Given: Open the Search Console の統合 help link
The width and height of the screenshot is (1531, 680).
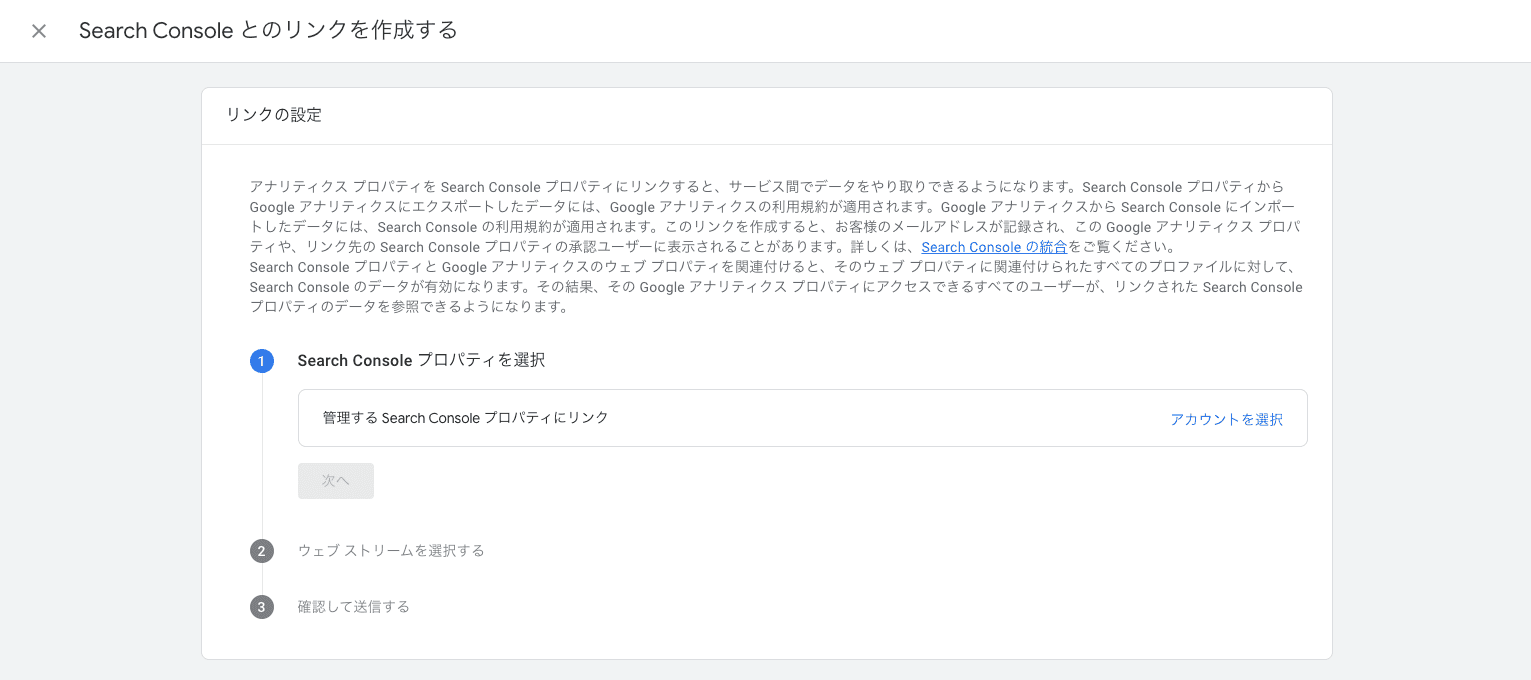Looking at the screenshot, I should [993, 247].
